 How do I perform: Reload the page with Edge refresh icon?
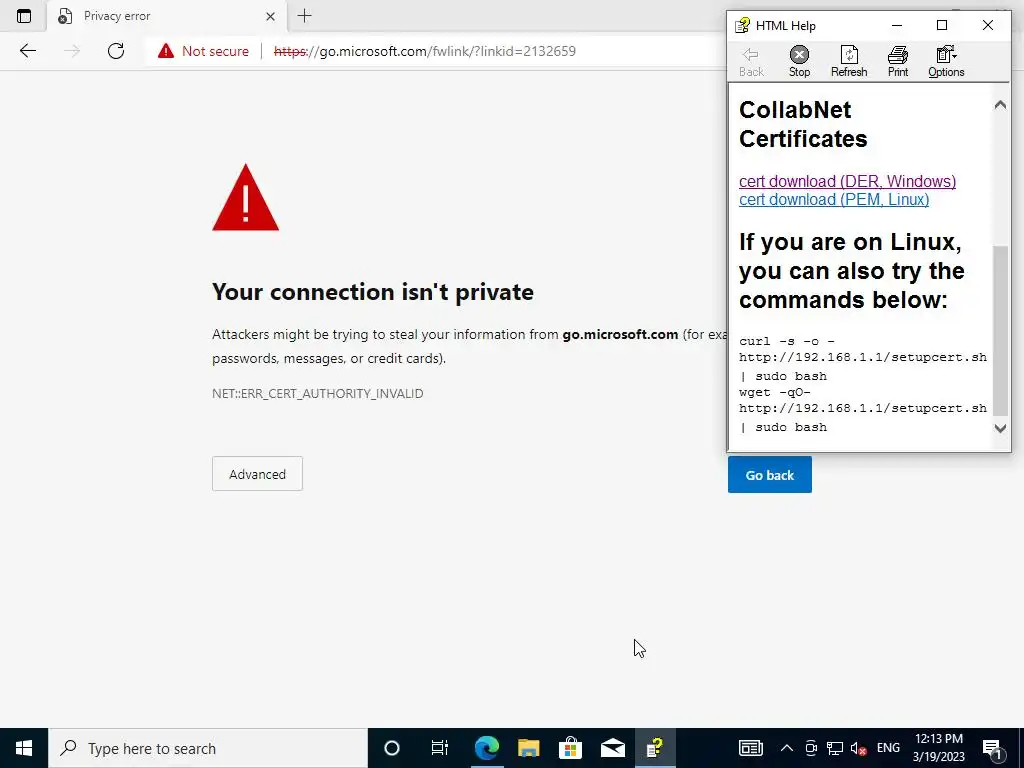[x=116, y=51]
